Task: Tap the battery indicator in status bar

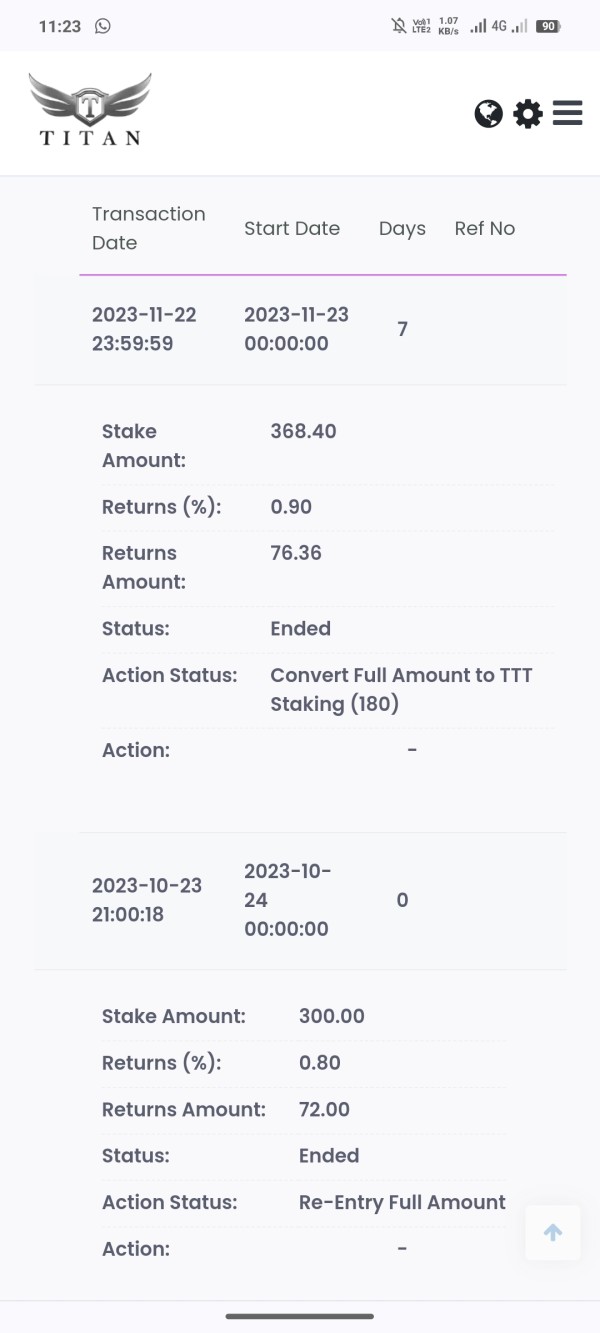Action: click(547, 27)
